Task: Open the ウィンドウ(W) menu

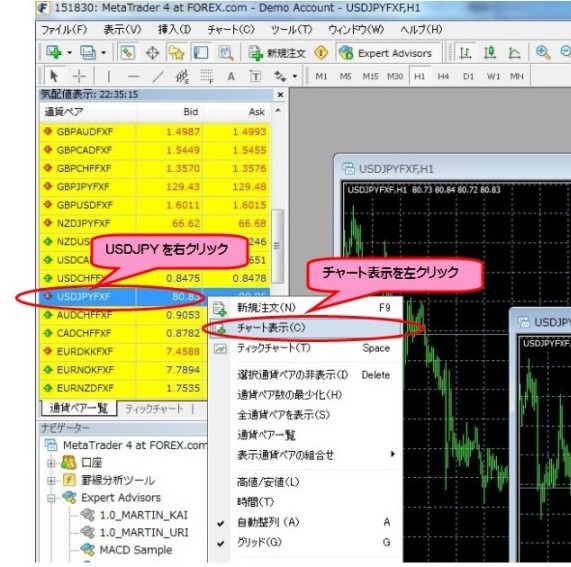Action: click(356, 29)
